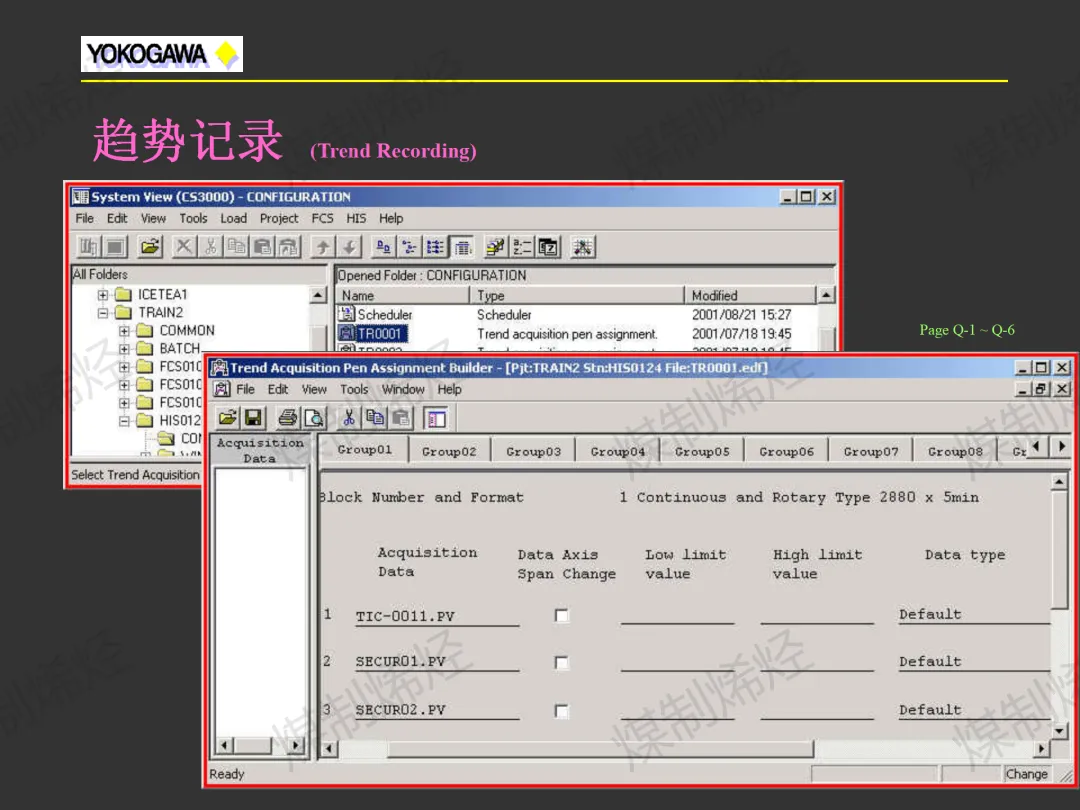
Task: Expand the COMMON folder node
Action: (x=124, y=331)
